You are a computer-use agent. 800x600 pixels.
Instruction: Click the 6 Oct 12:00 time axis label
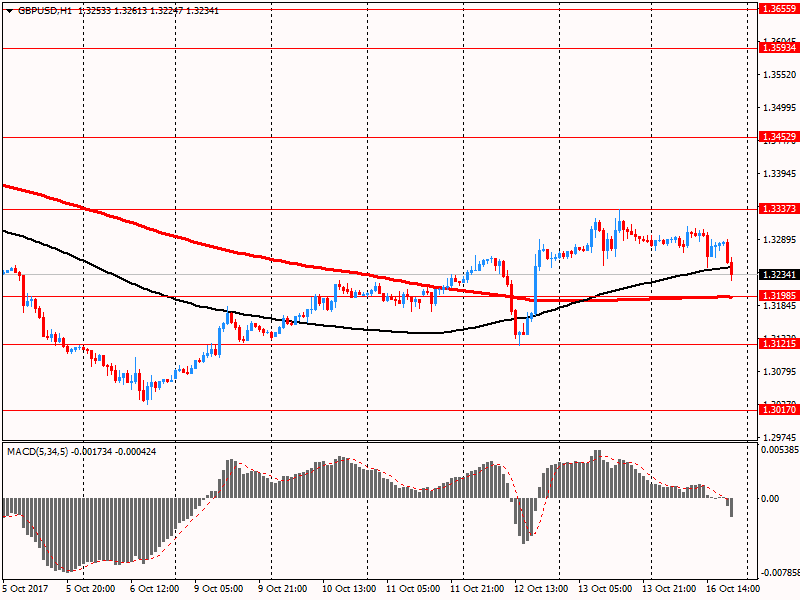(155, 589)
